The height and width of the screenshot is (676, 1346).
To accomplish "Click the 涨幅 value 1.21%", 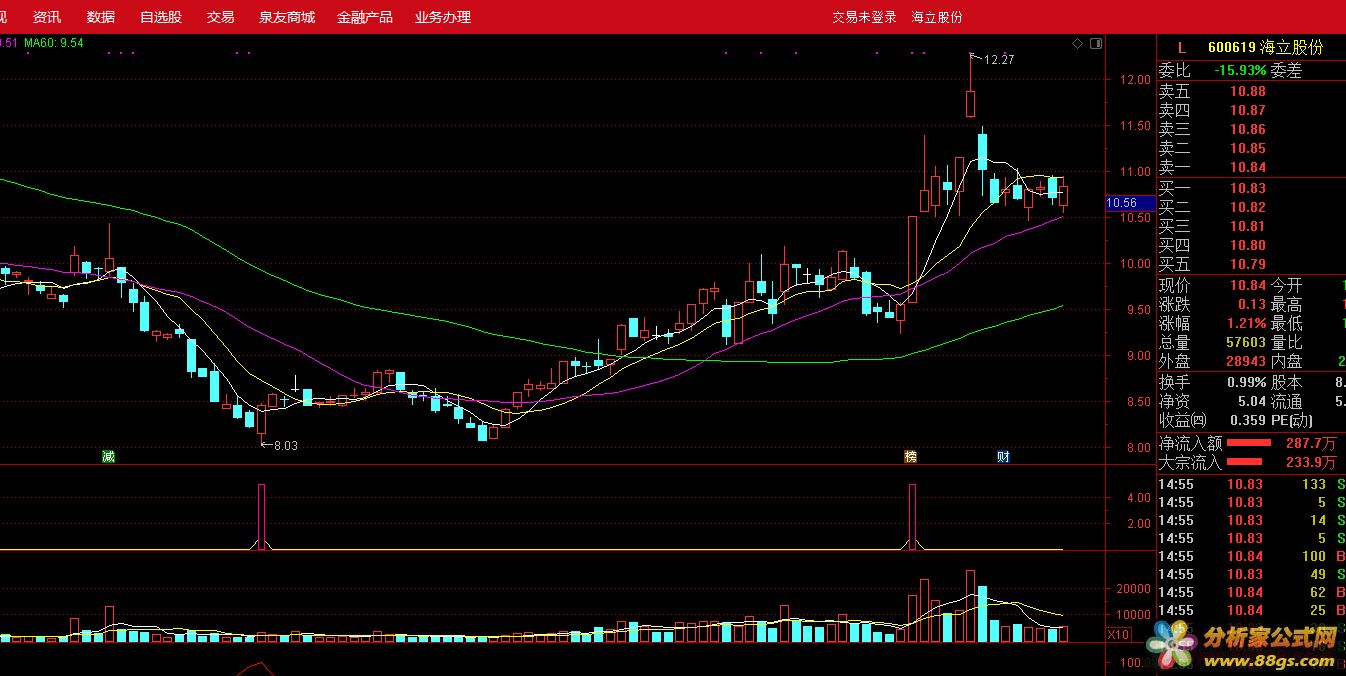I will [1246, 323].
